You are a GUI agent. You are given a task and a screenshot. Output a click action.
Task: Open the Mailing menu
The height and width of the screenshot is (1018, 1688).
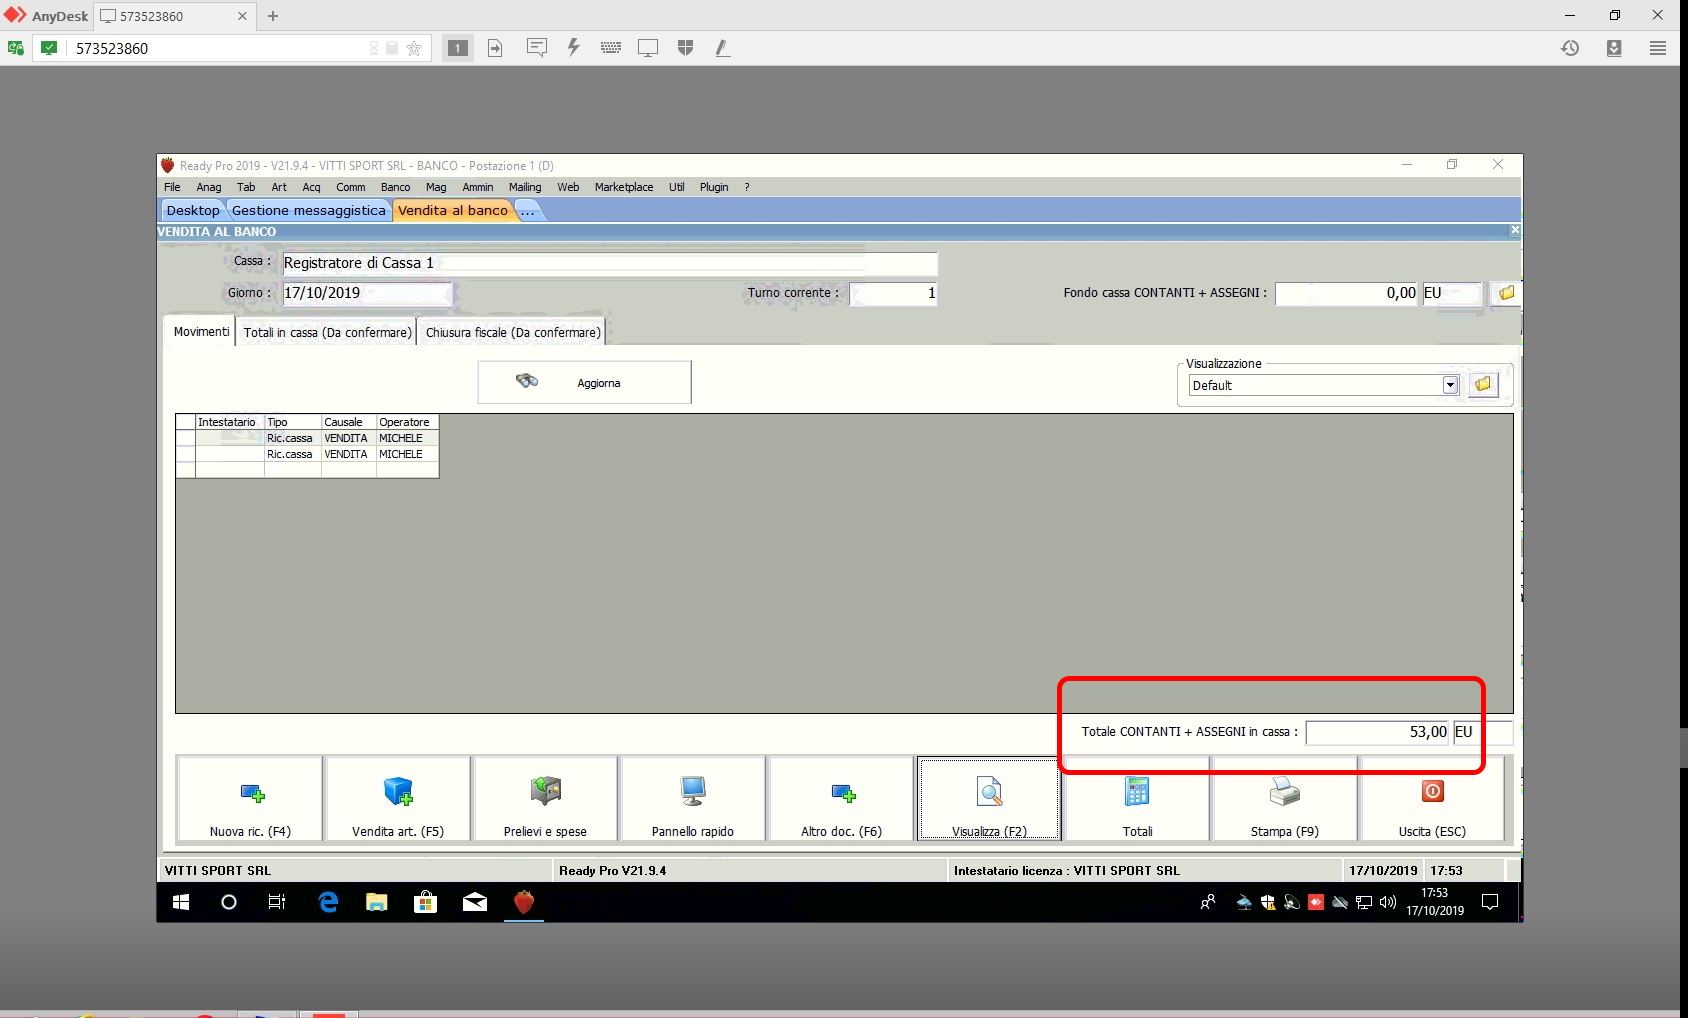(x=525, y=187)
